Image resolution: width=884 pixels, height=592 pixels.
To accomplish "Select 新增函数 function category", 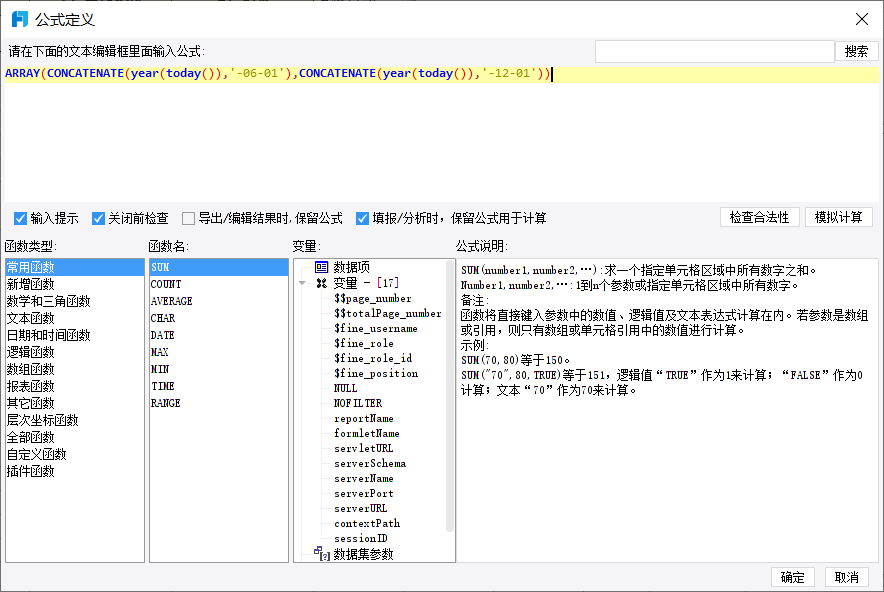I will point(74,284).
